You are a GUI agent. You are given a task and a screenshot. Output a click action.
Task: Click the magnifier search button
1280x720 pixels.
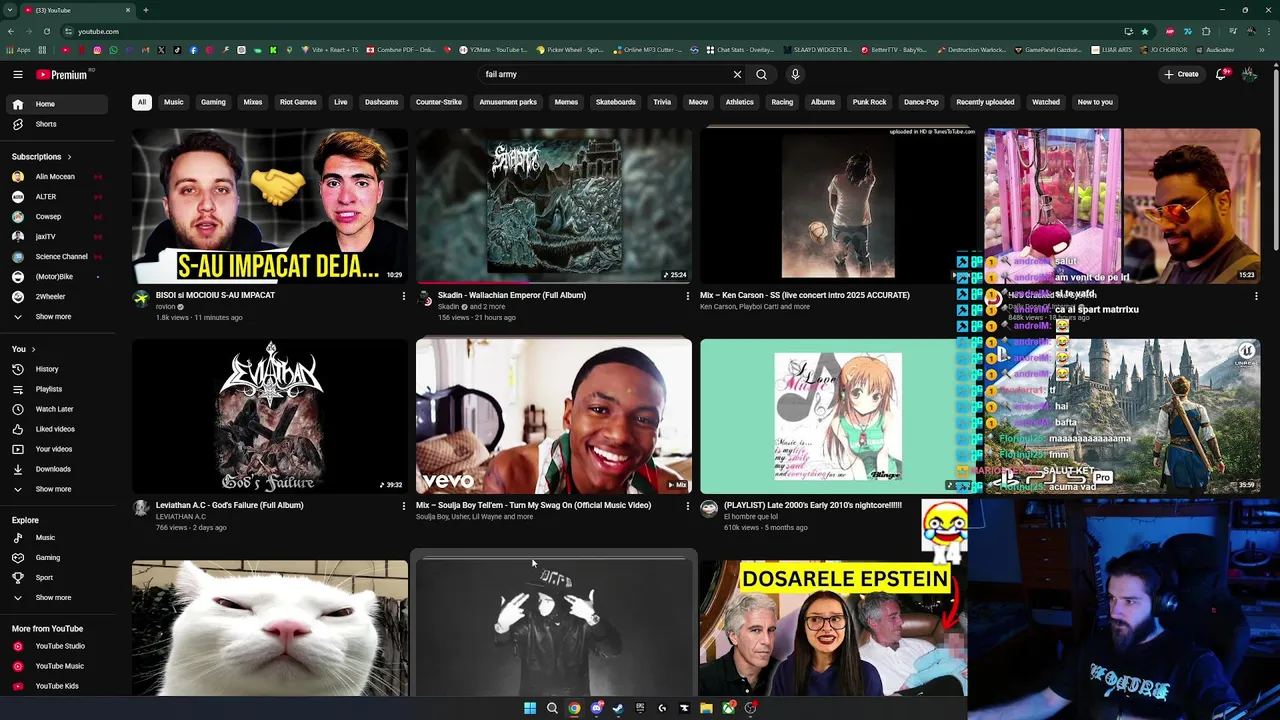761,74
